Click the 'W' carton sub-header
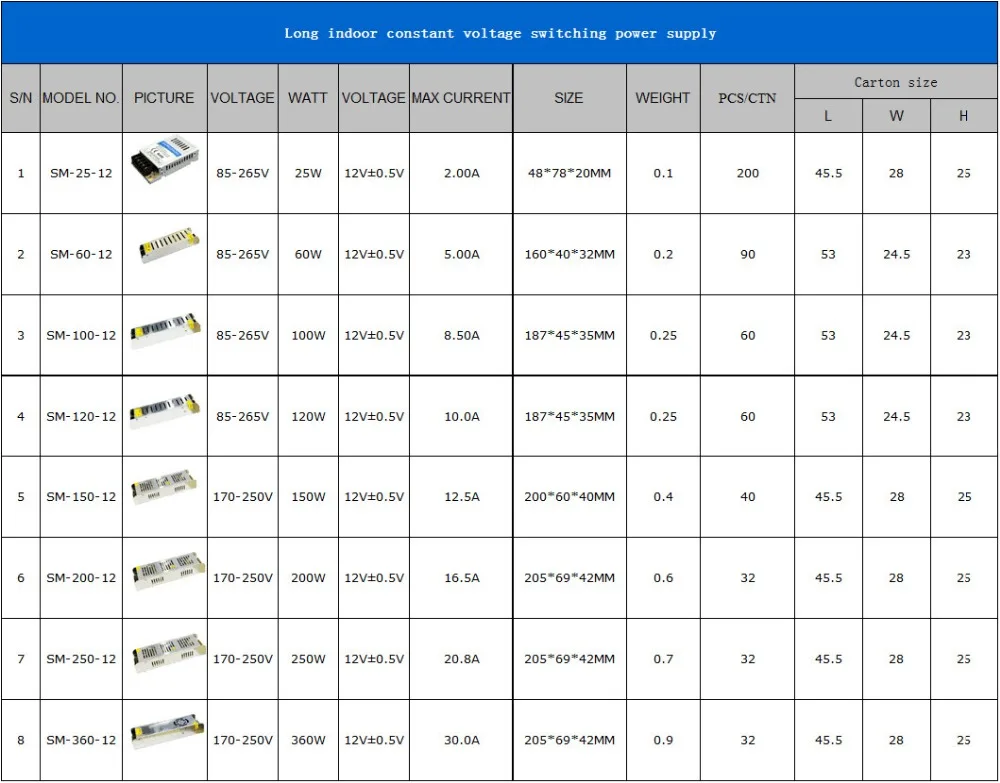Image resolution: width=1000 pixels, height=783 pixels. (896, 116)
